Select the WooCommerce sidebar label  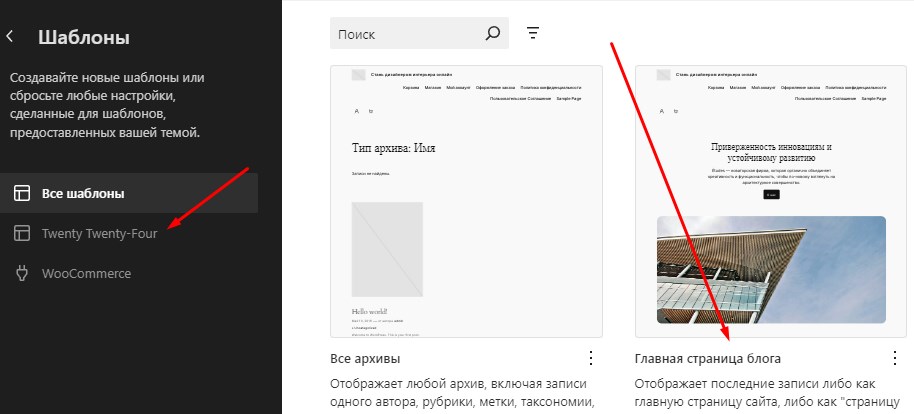tap(86, 273)
